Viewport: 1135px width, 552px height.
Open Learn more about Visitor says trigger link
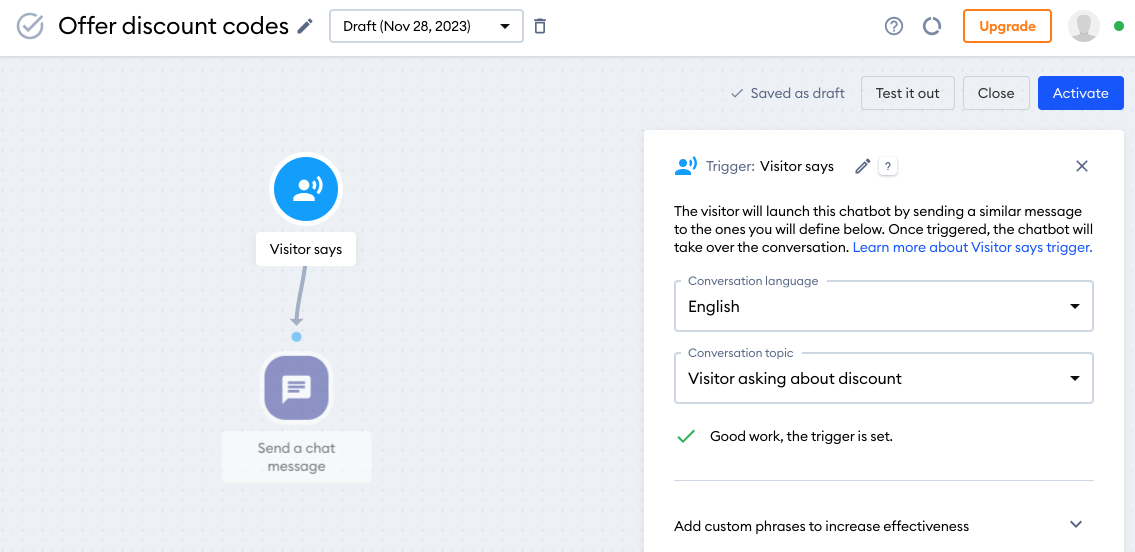(x=972, y=247)
